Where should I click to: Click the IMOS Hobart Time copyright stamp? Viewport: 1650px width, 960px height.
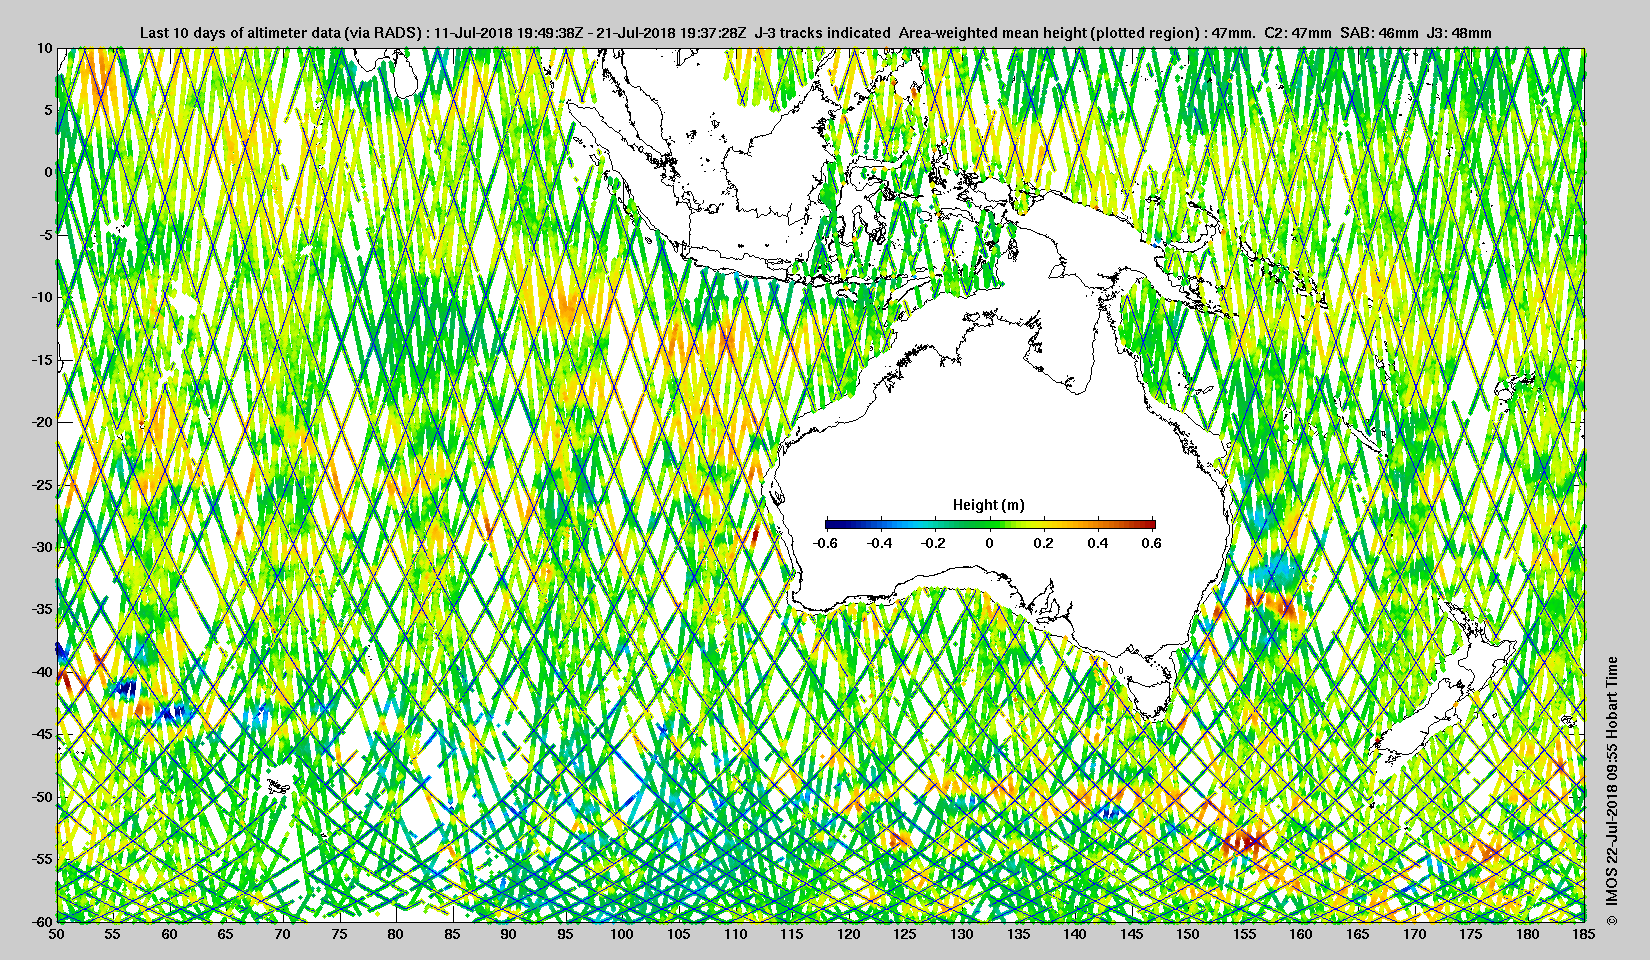(1611, 792)
